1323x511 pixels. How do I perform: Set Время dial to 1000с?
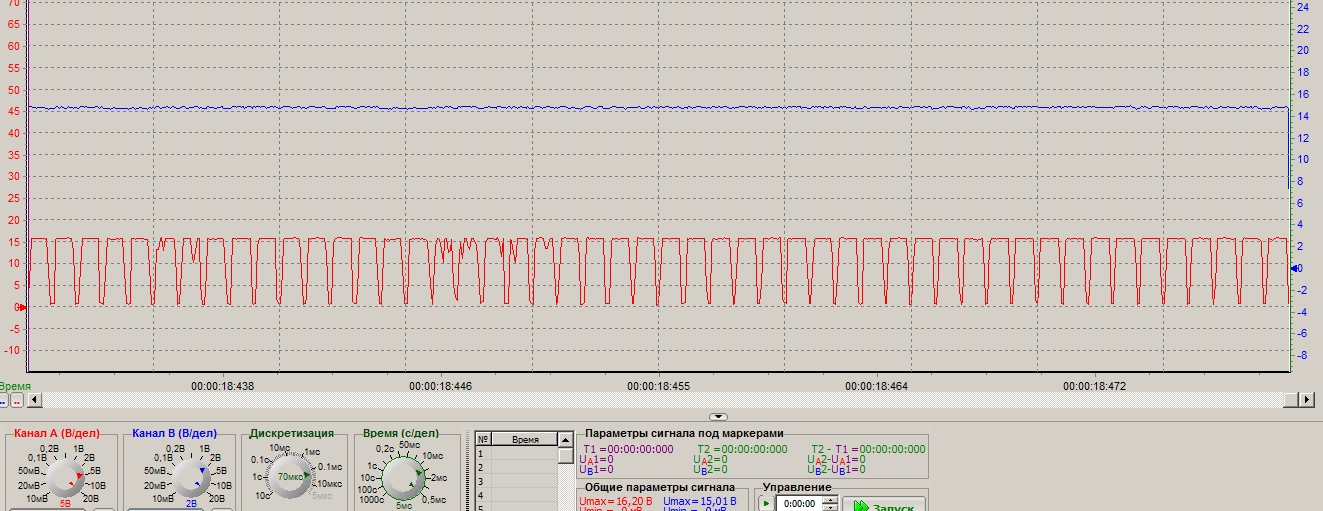[372, 499]
